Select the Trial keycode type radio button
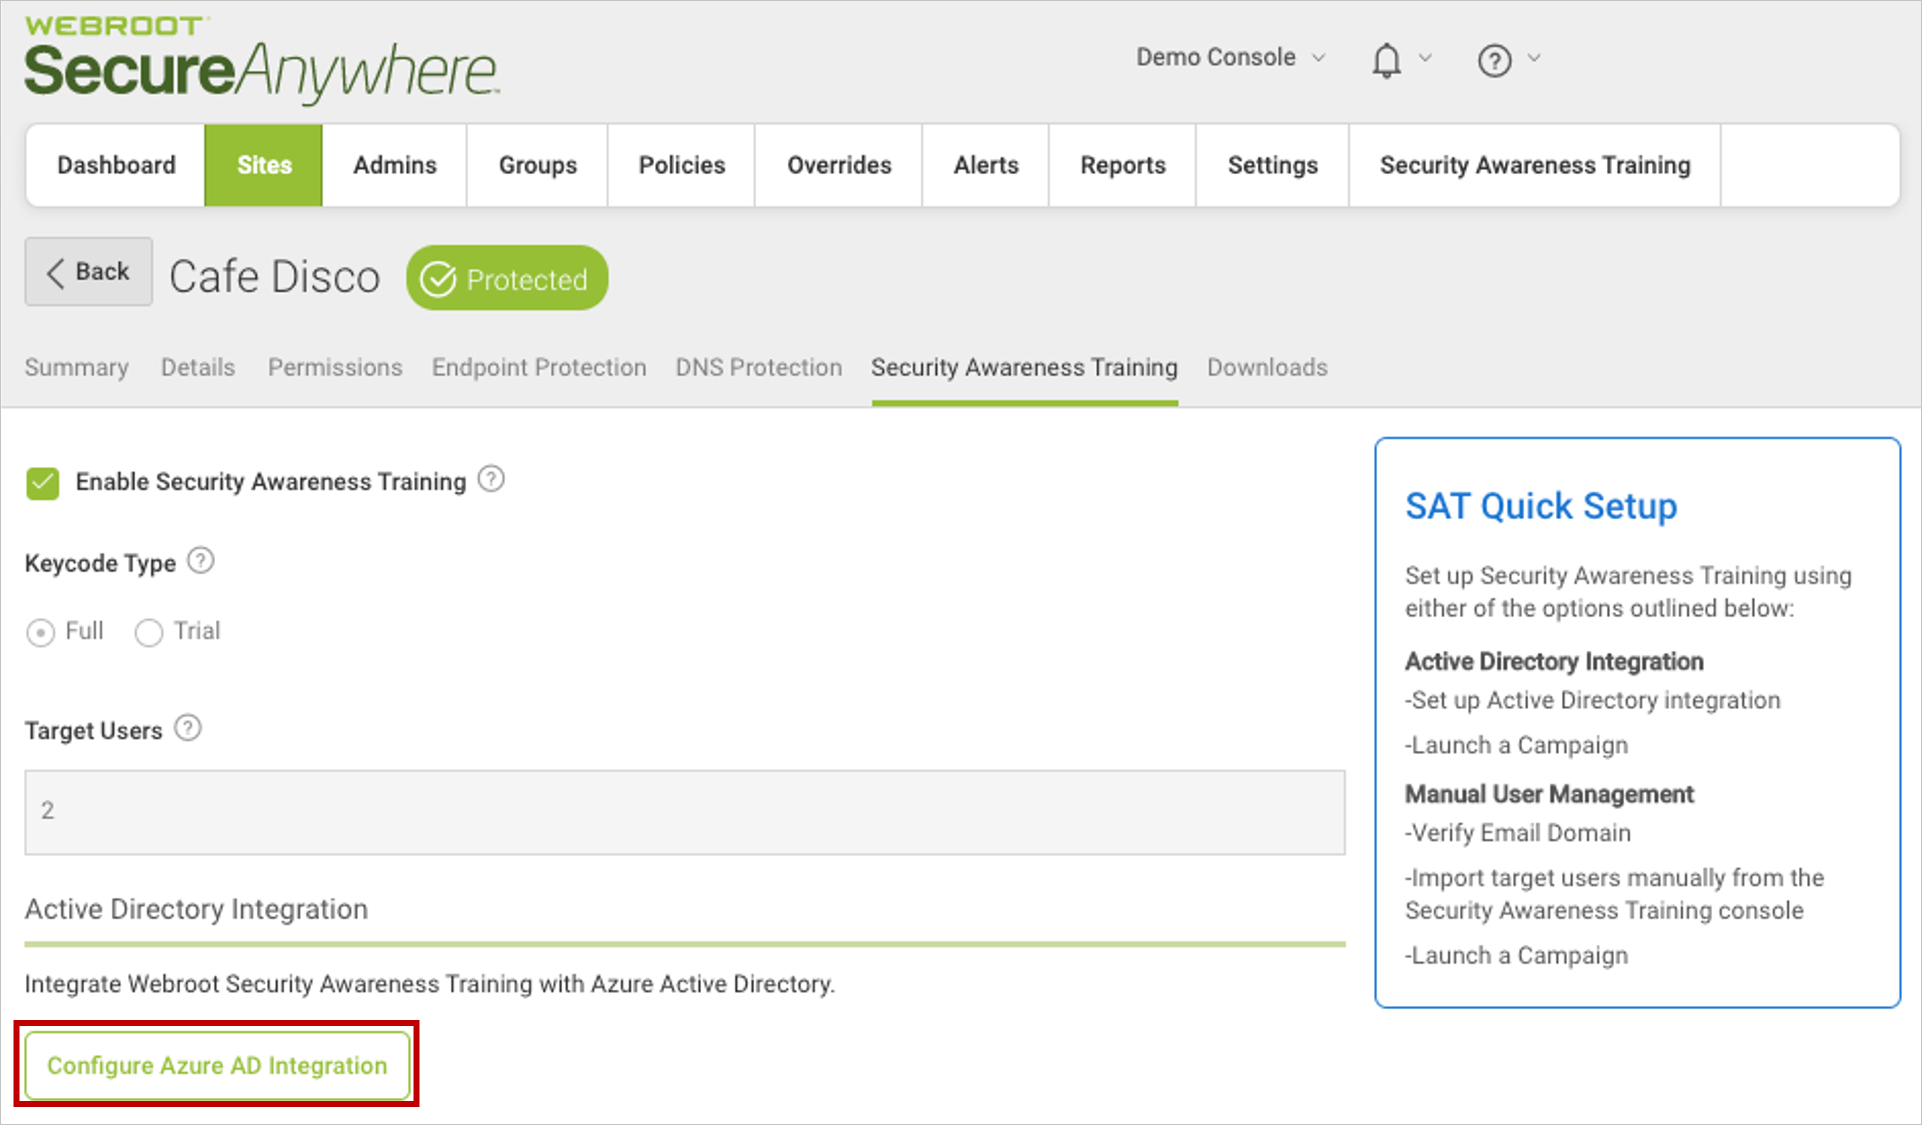 tap(150, 628)
